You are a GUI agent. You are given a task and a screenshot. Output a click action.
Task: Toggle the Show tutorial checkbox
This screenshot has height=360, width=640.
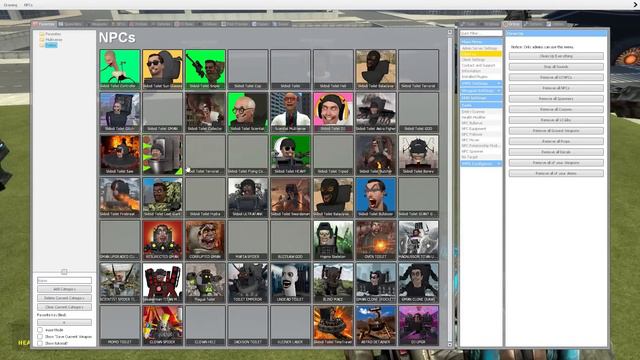click(40, 343)
